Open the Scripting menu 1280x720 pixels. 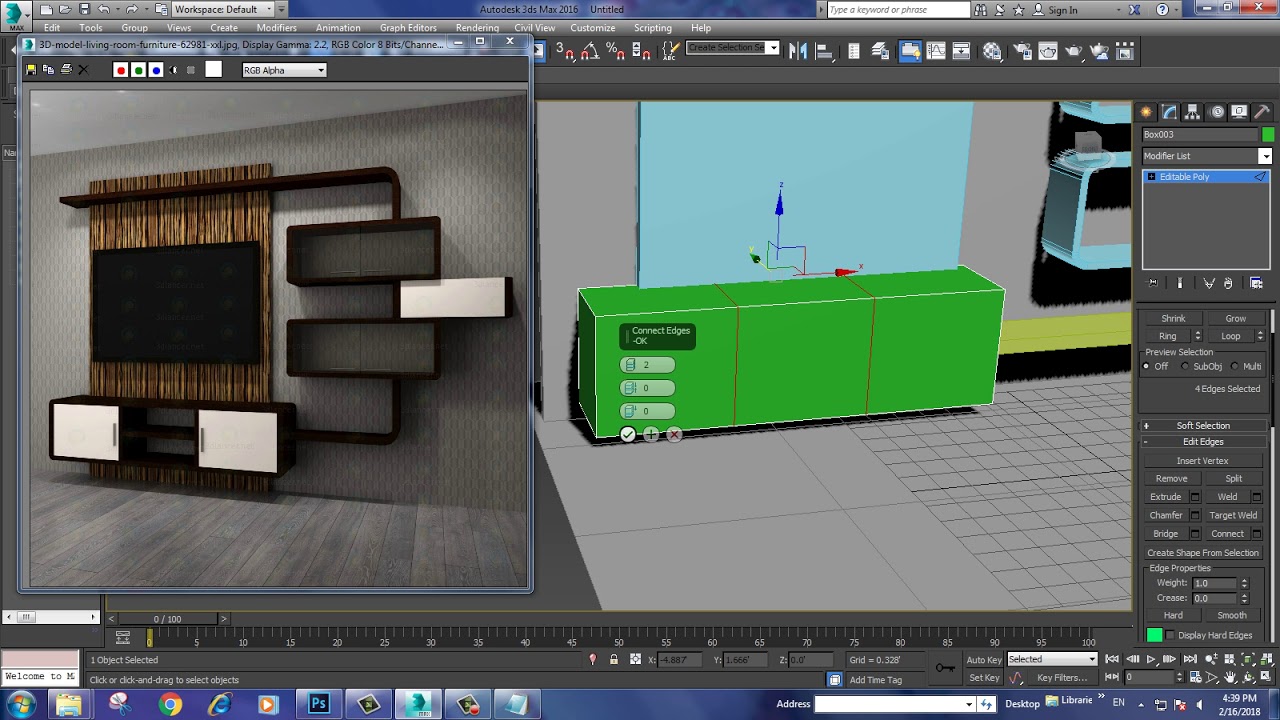[x=652, y=28]
